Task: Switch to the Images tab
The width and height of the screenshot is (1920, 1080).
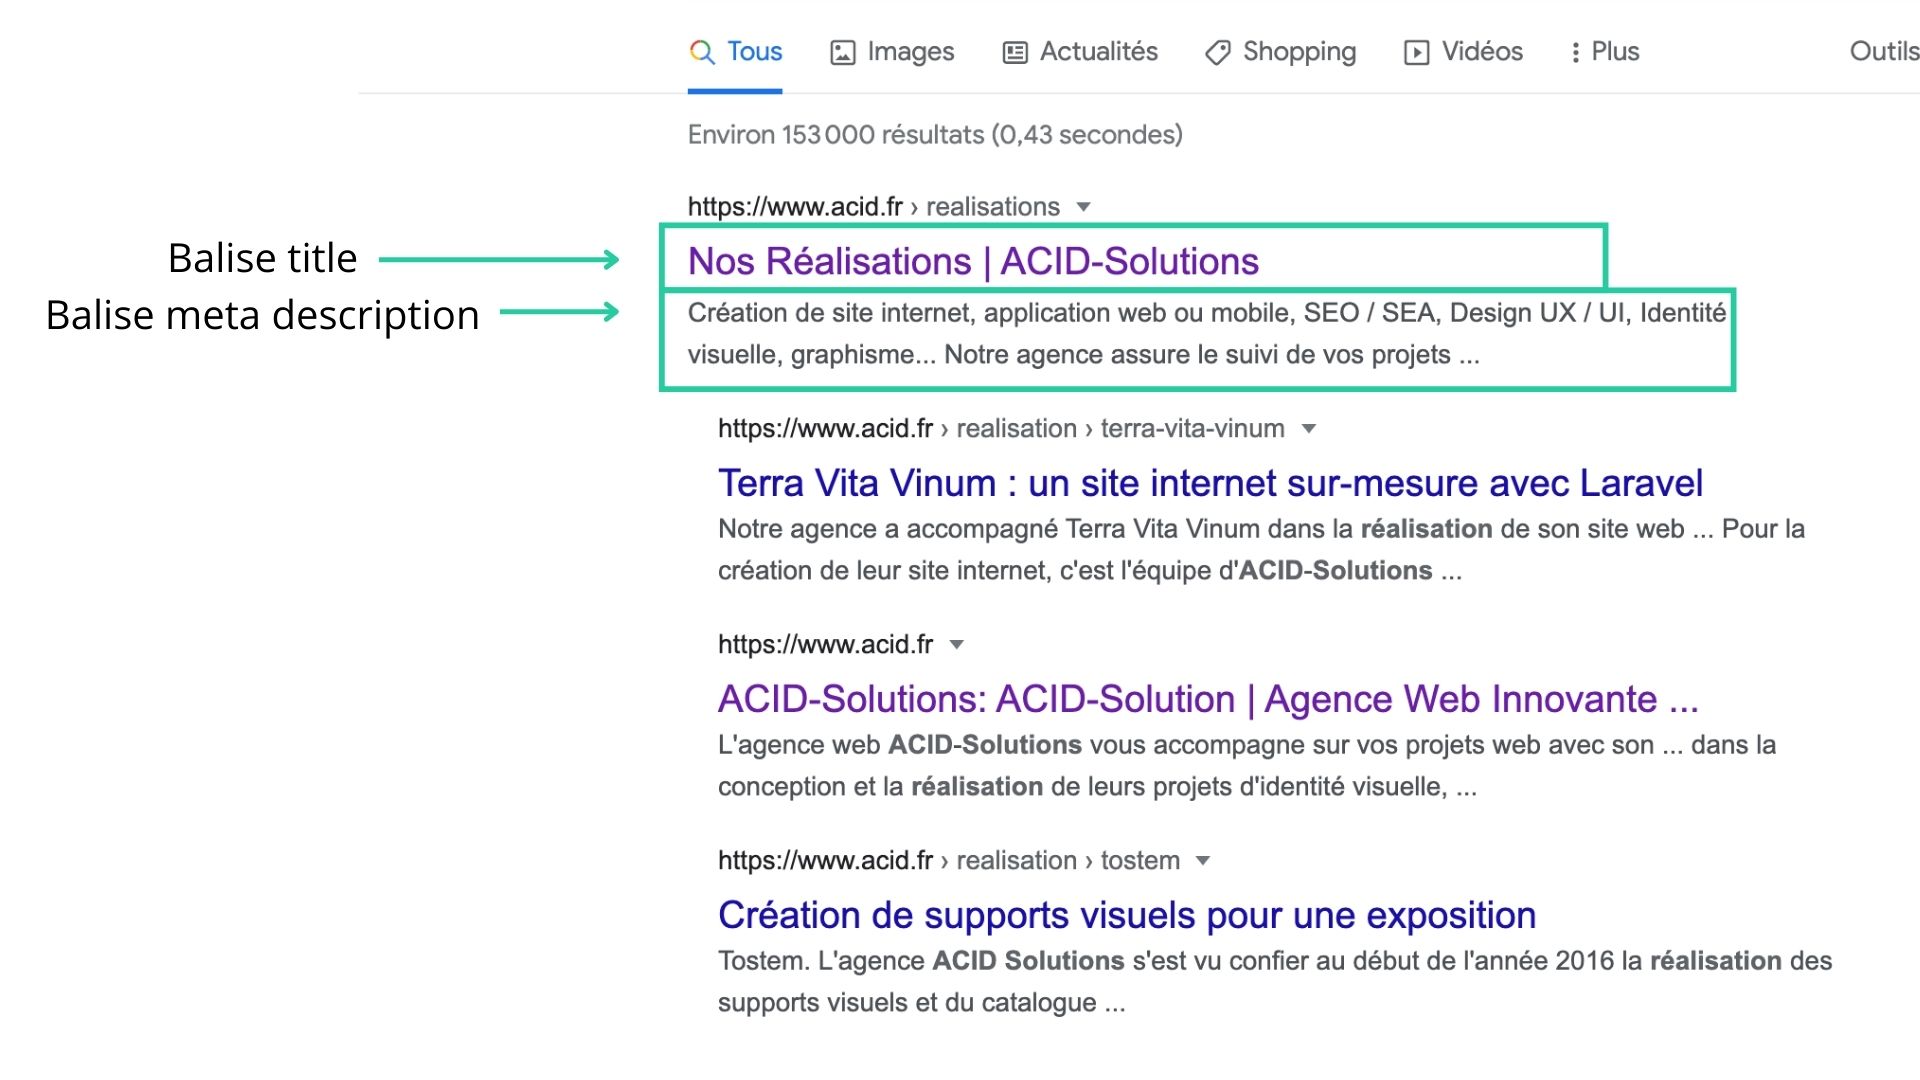Action: [x=892, y=52]
